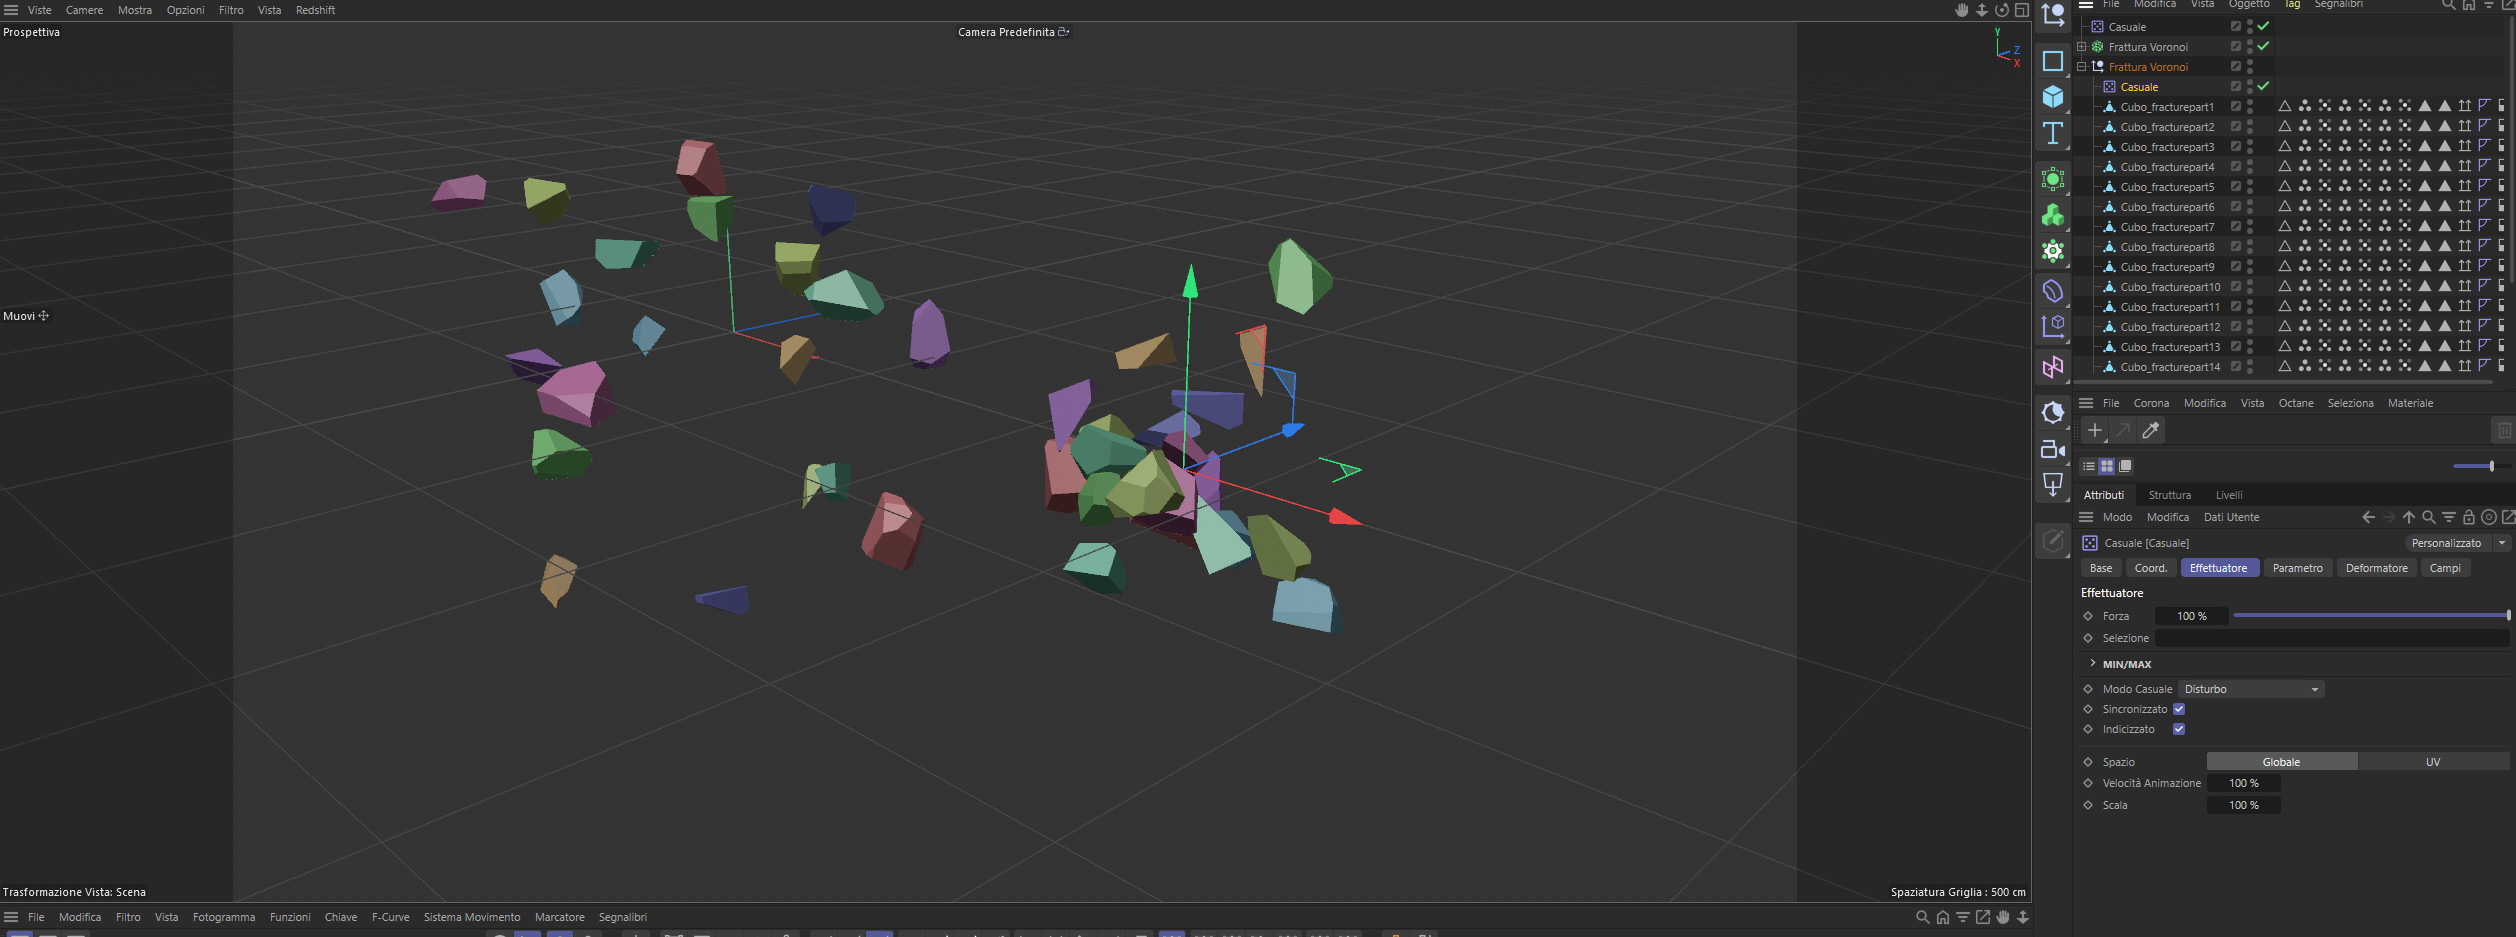Viewport: 2516px width, 937px height.
Task: Select the Campi tab button
Action: (x=2445, y=568)
